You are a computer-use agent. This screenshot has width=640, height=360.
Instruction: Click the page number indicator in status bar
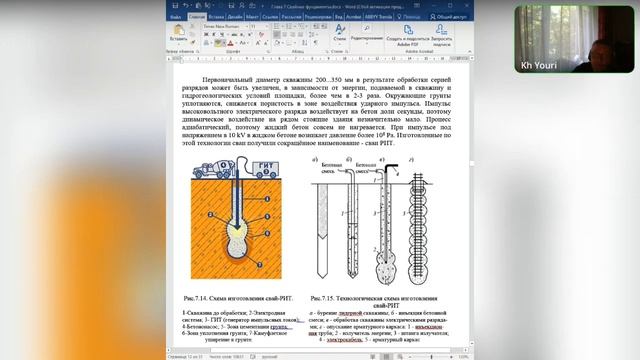185,357
